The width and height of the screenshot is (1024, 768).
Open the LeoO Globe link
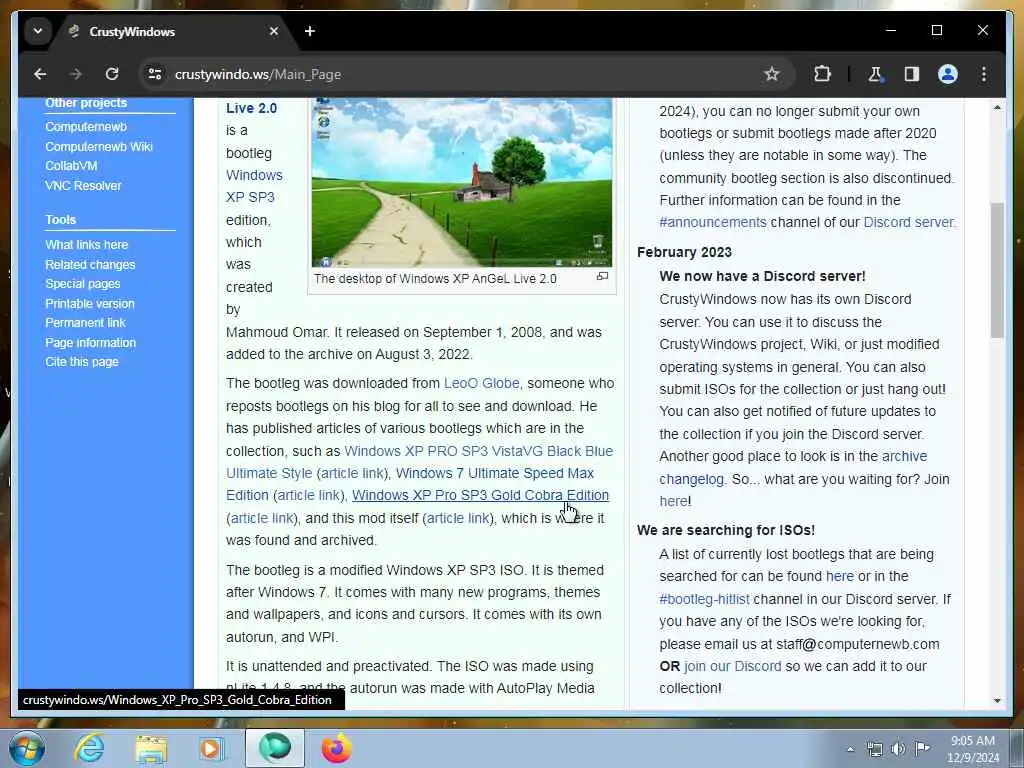pyautogui.click(x=481, y=383)
